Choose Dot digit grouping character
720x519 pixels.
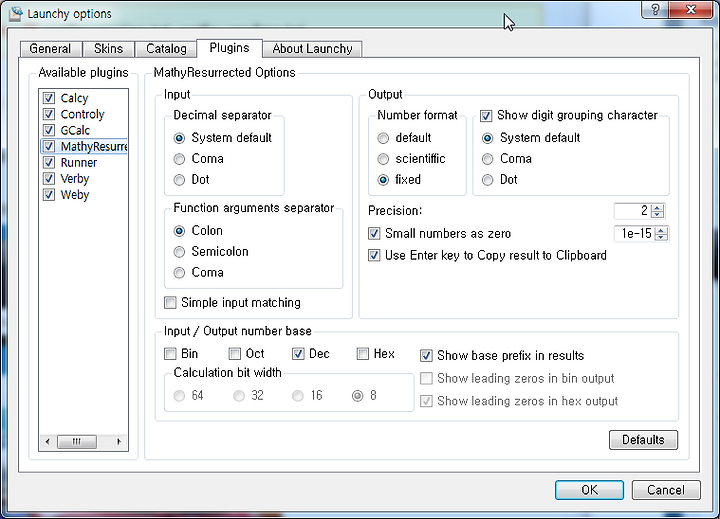488,180
